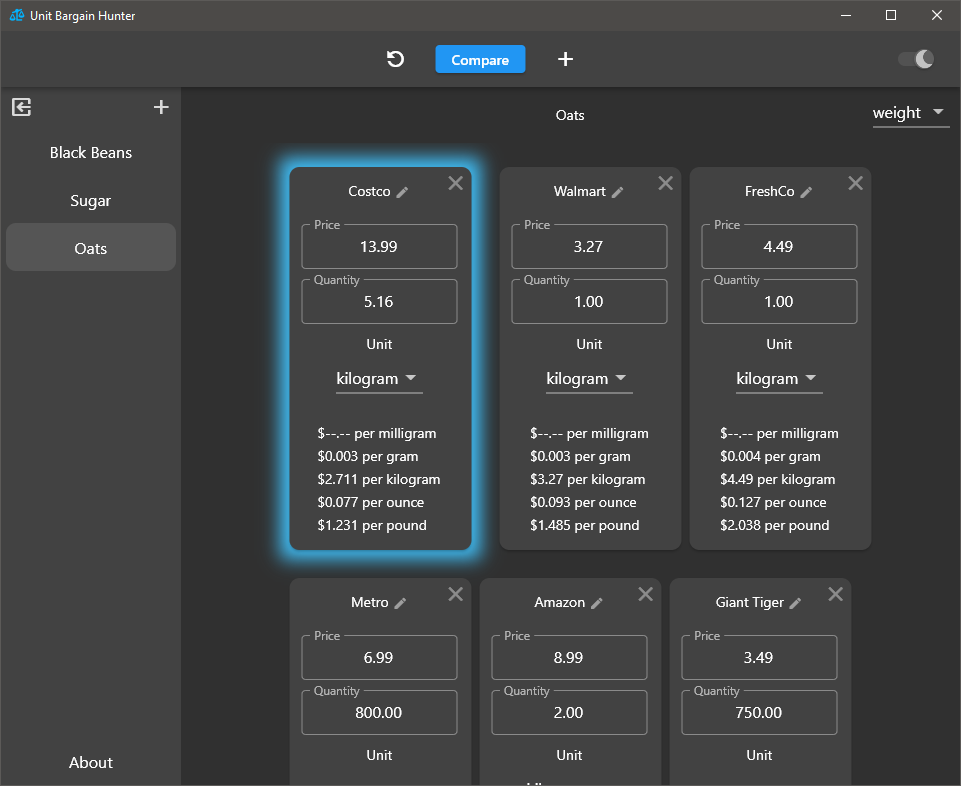Click Walmart's '$1.485 per pound' text
961x786 pixels.
click(x=585, y=525)
